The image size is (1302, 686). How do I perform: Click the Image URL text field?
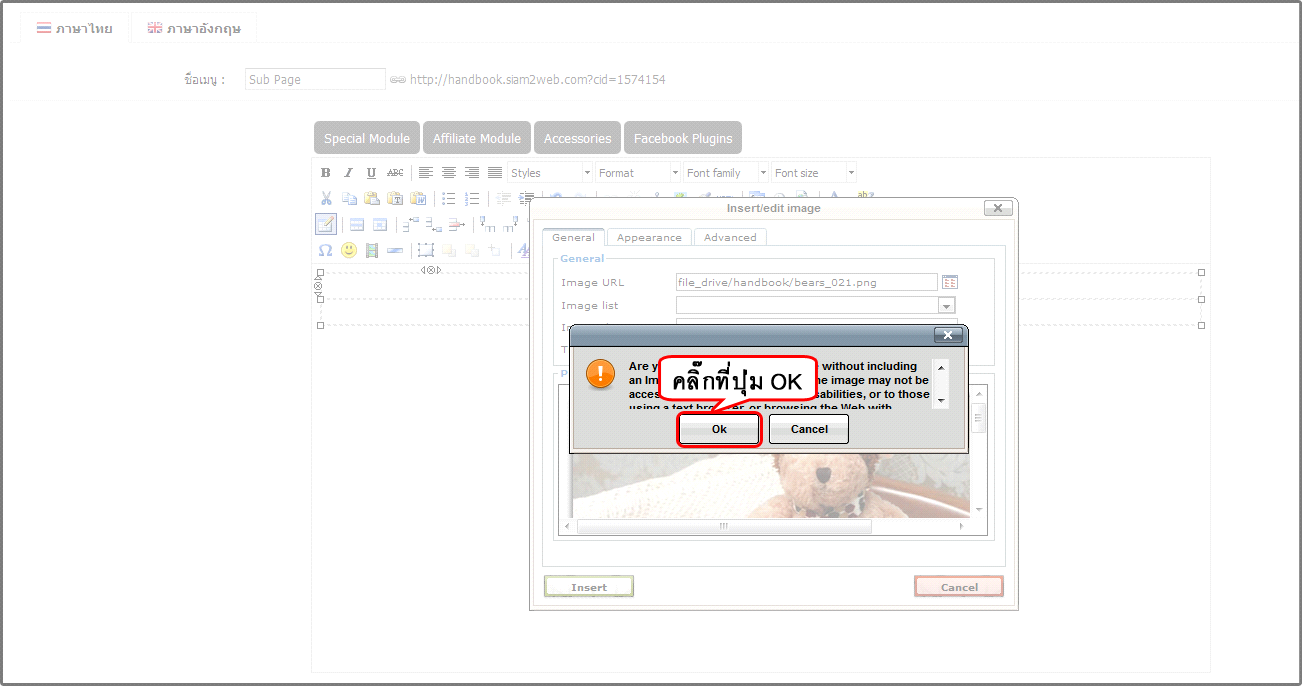click(807, 282)
